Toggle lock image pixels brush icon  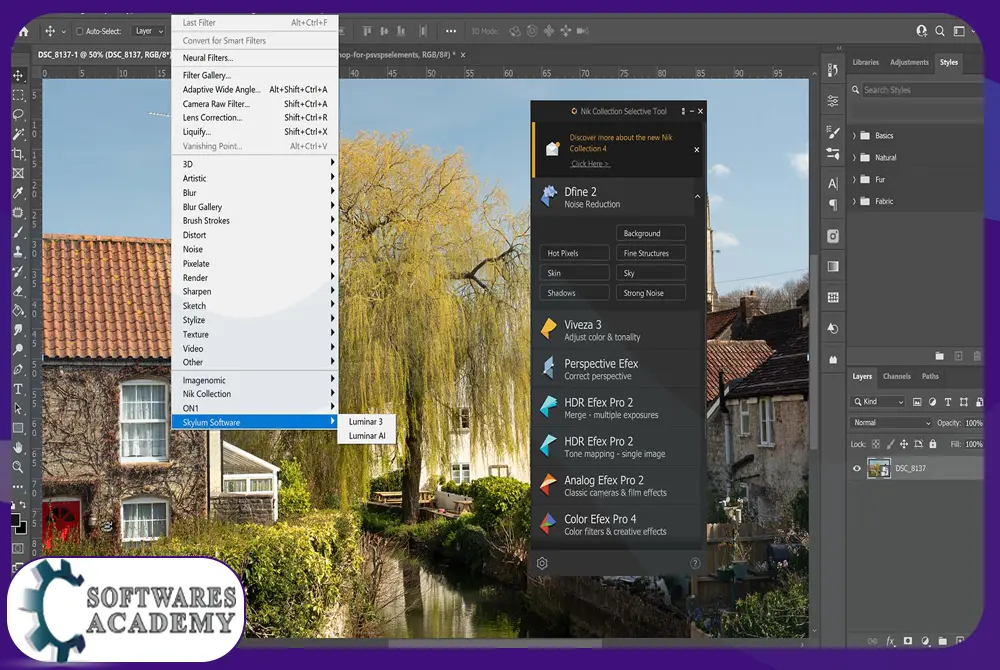point(890,444)
